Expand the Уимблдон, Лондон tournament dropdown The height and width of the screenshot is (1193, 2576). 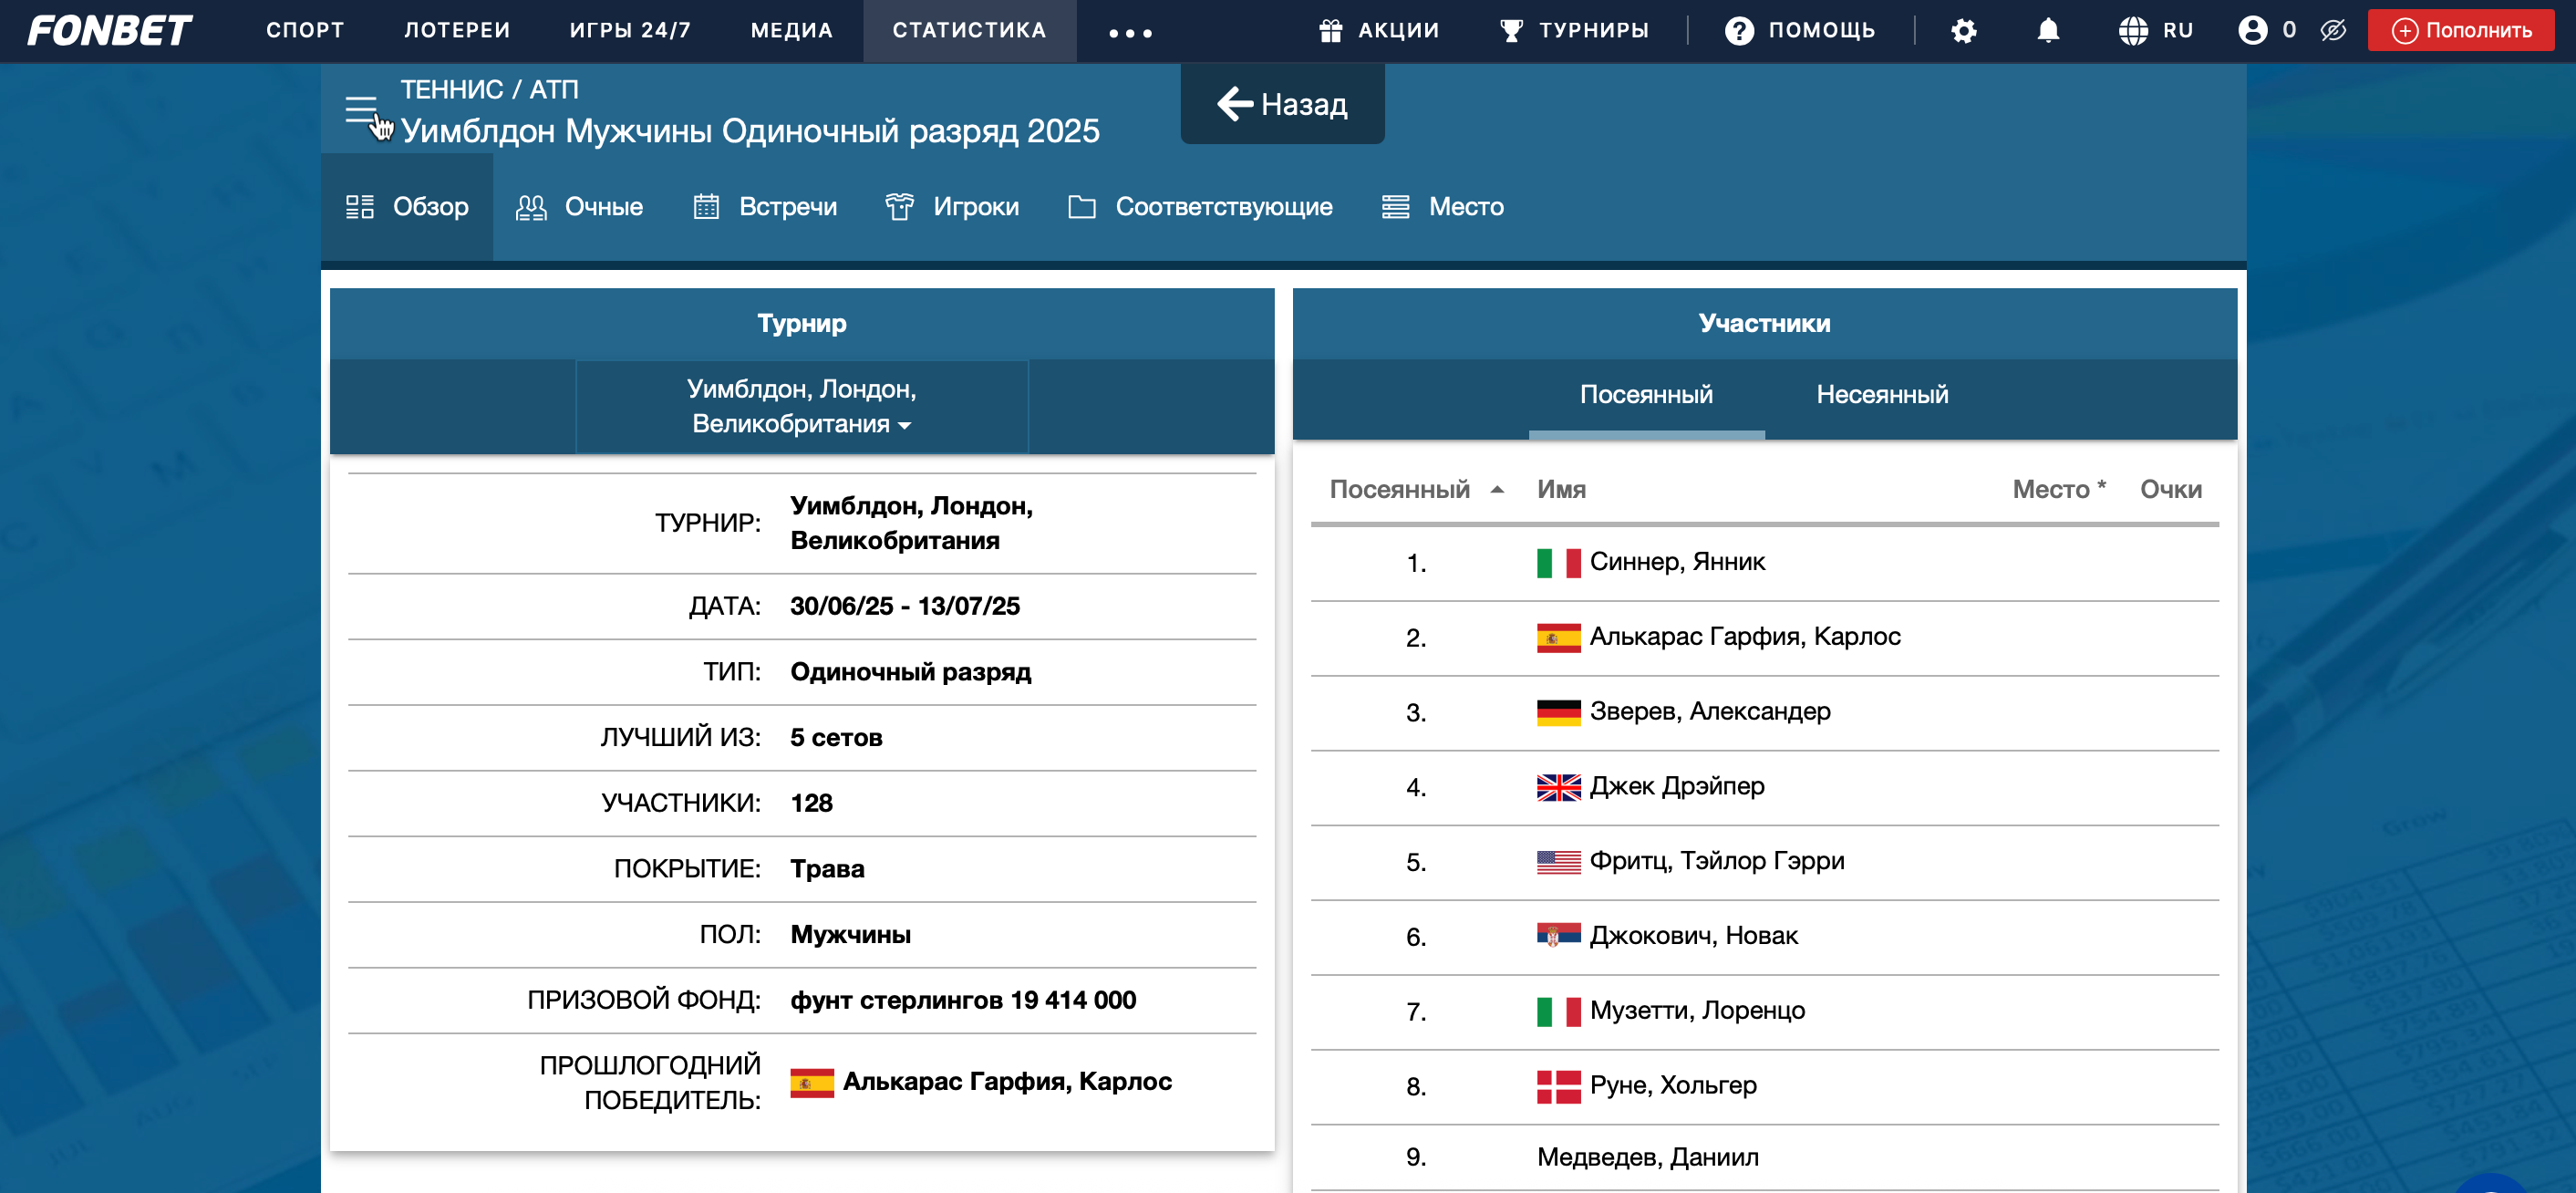coord(802,407)
